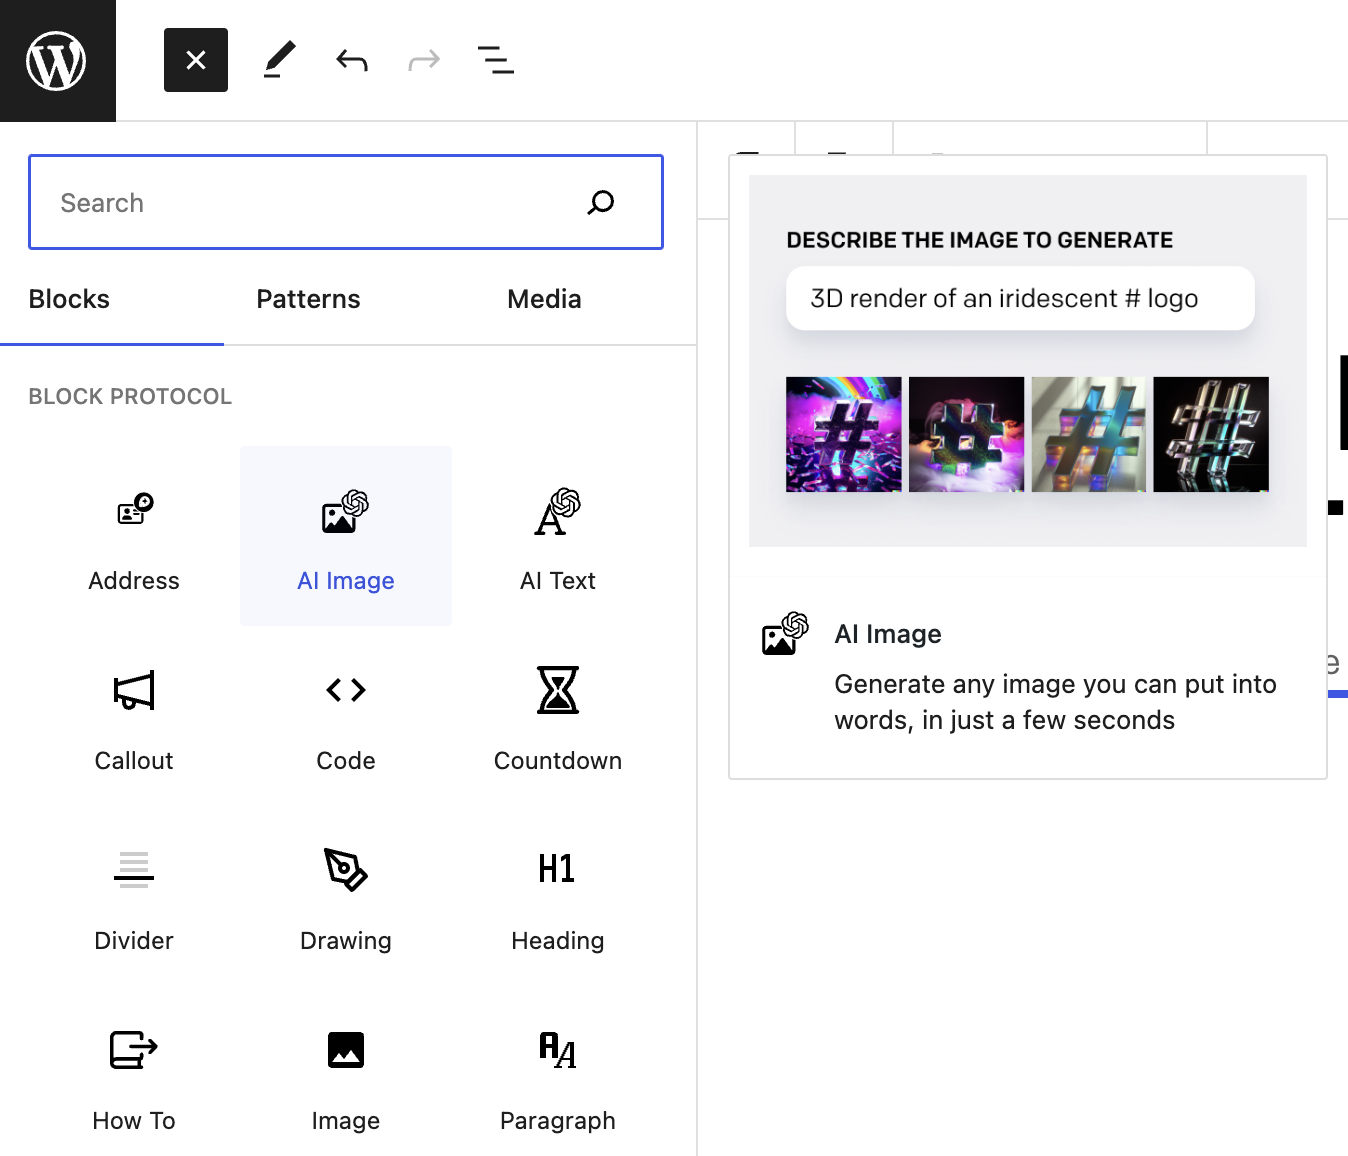Choose the Drawing block
The image size is (1348, 1156).
pyautogui.click(x=346, y=897)
